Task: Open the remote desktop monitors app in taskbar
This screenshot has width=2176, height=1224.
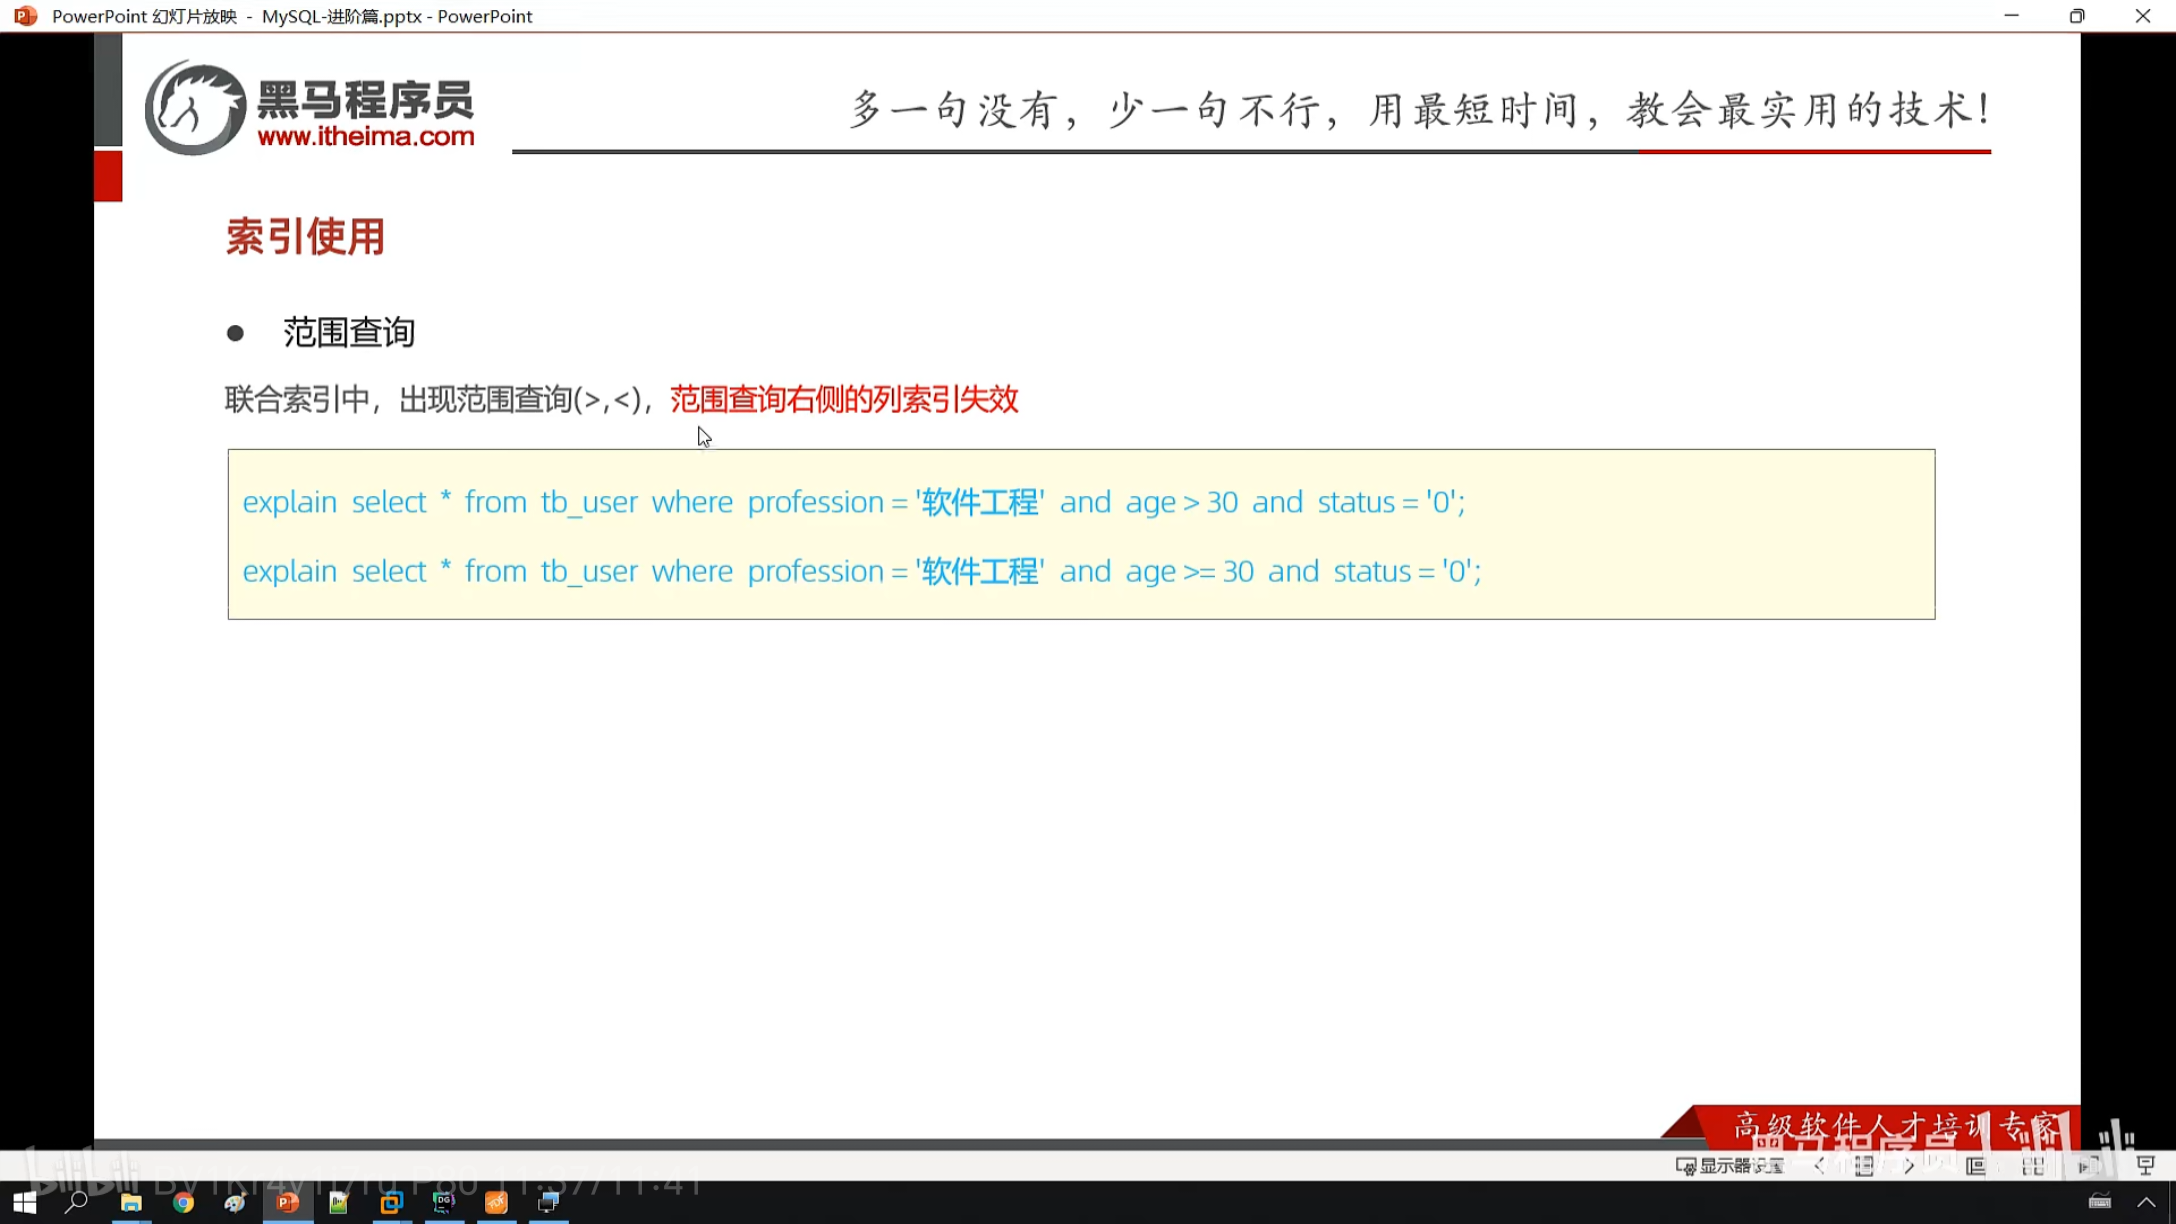Action: [x=548, y=1202]
